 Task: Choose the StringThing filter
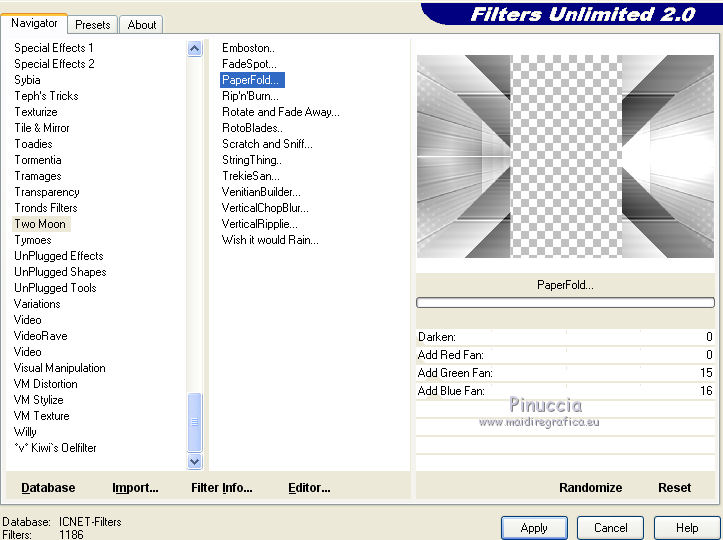click(x=251, y=160)
